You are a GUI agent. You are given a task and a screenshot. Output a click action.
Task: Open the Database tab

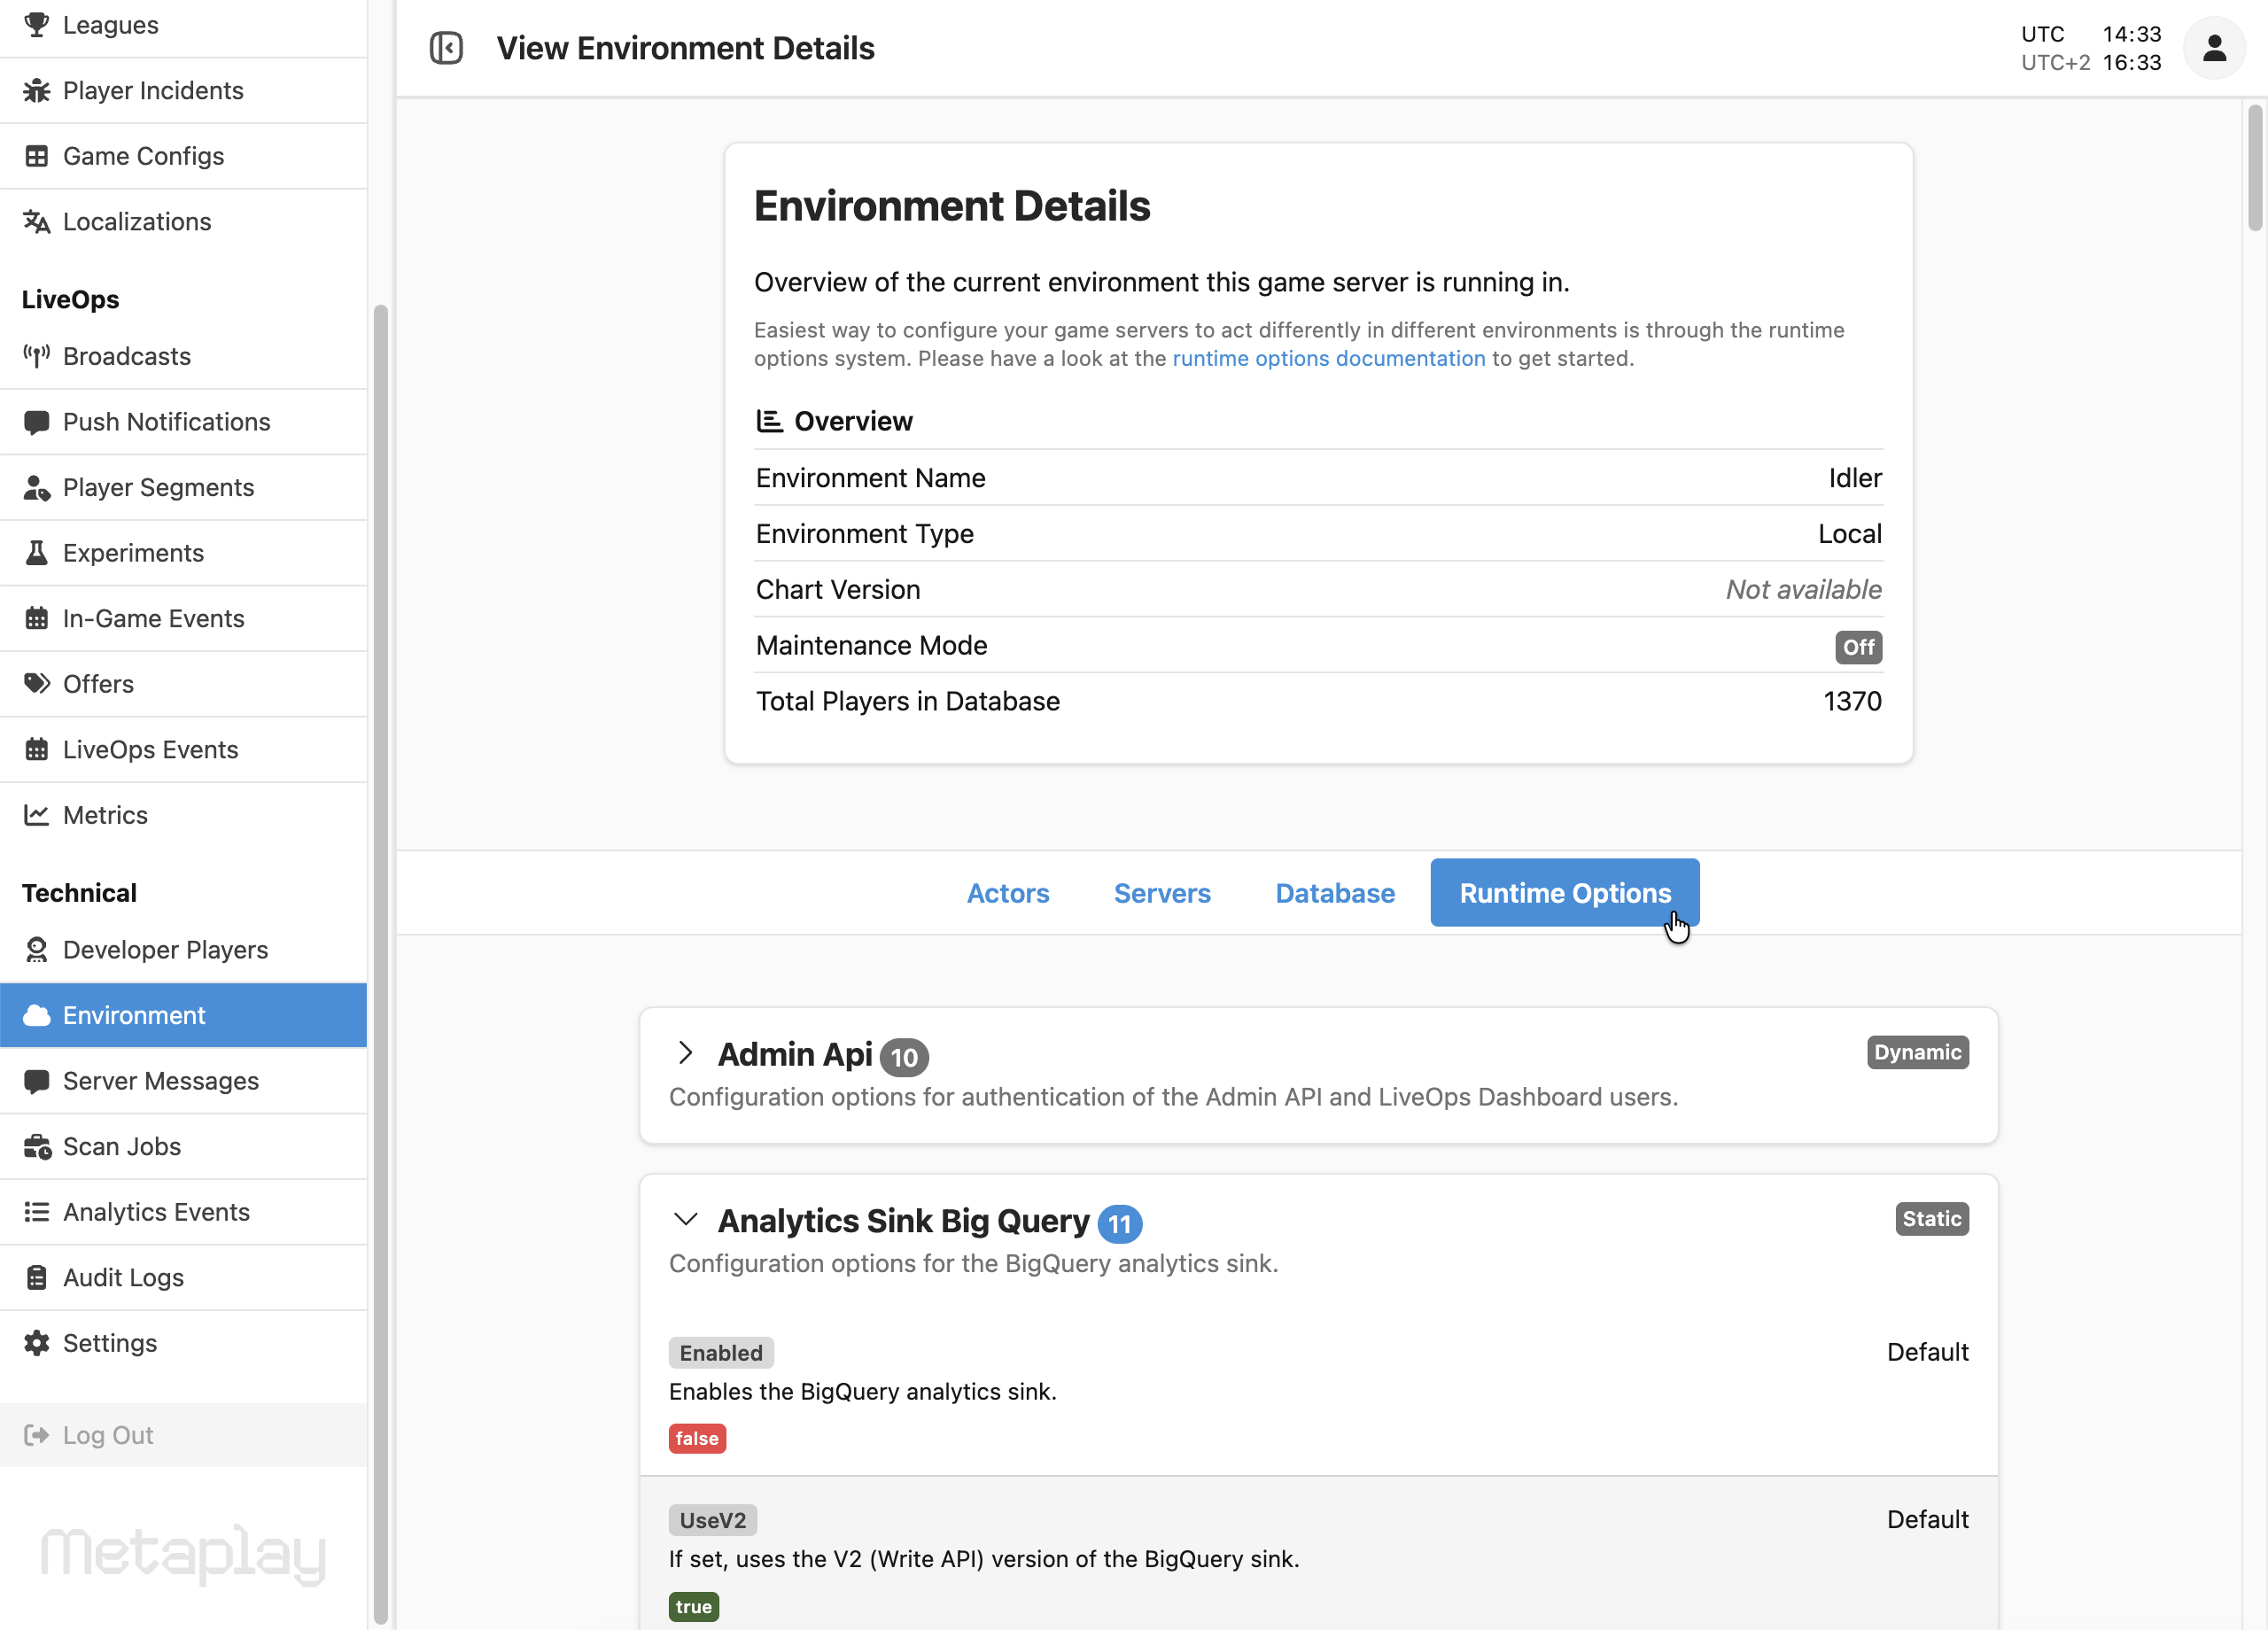coord(1335,893)
